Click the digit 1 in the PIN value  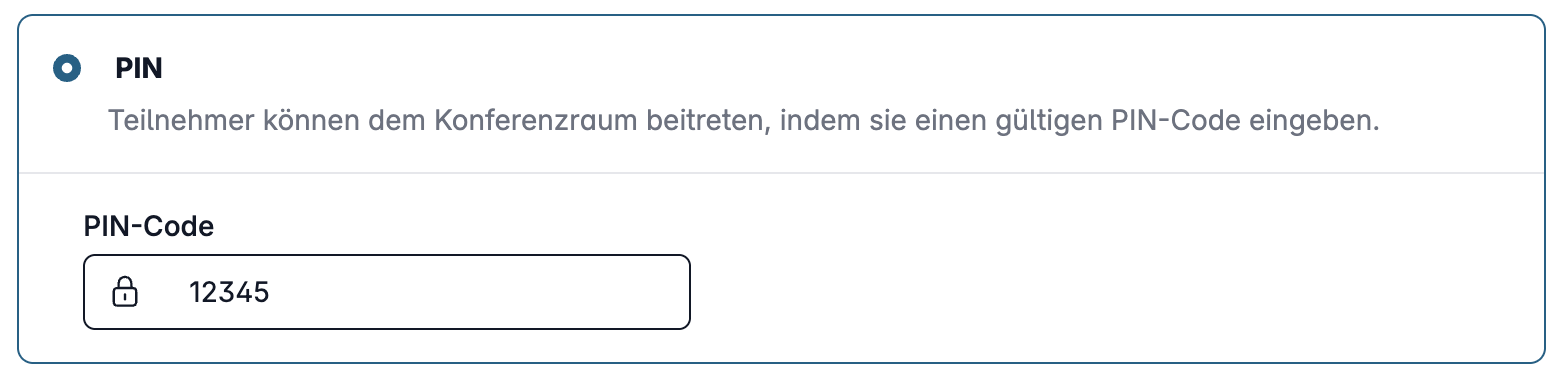click(195, 293)
